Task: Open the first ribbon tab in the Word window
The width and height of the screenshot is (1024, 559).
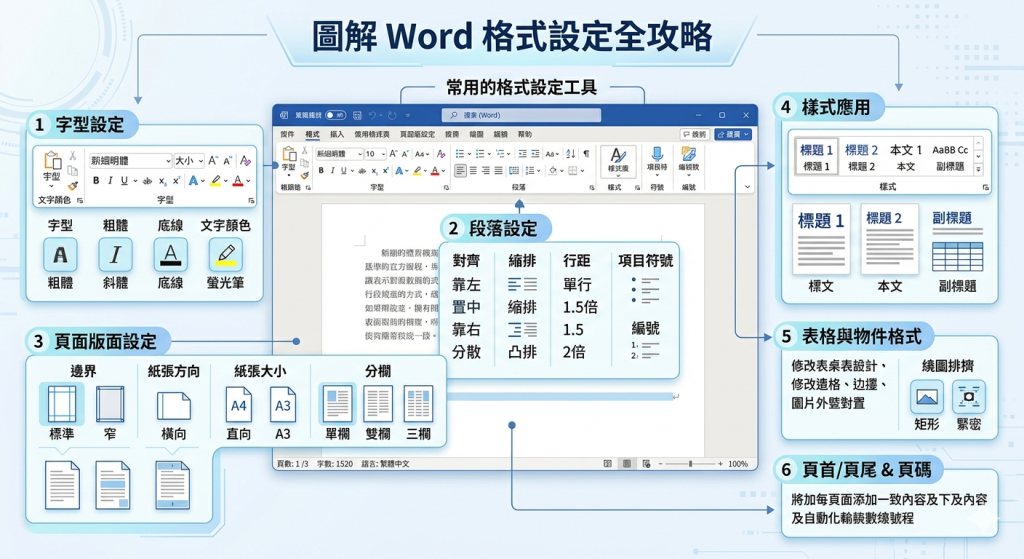Action: [287, 134]
